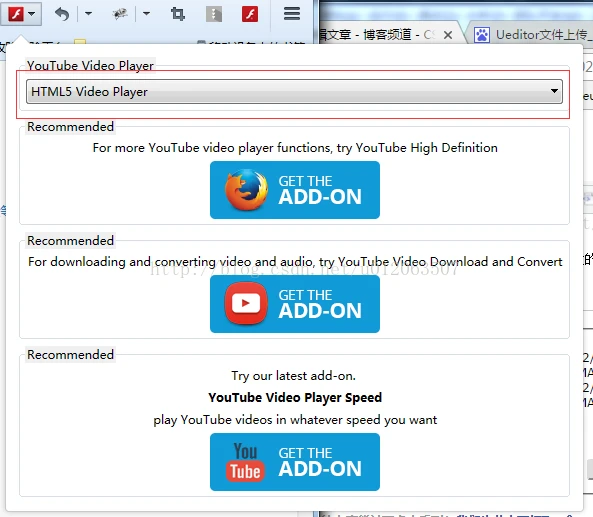Get the YouTube High Definition add-on
The height and width of the screenshot is (517, 593).
[295, 190]
